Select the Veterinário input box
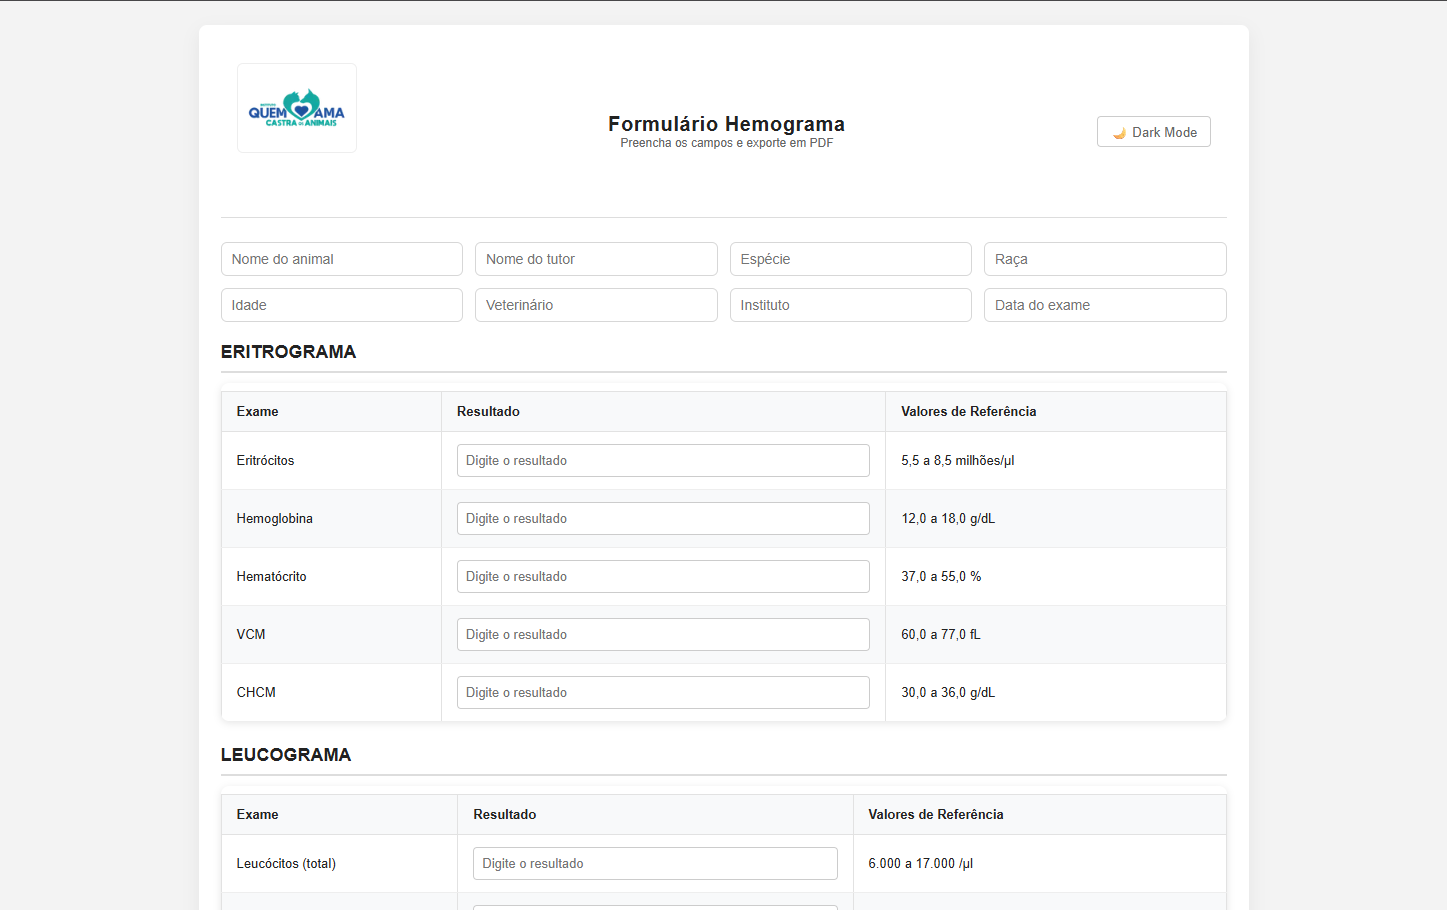Viewport: 1447px width, 910px height. [596, 305]
